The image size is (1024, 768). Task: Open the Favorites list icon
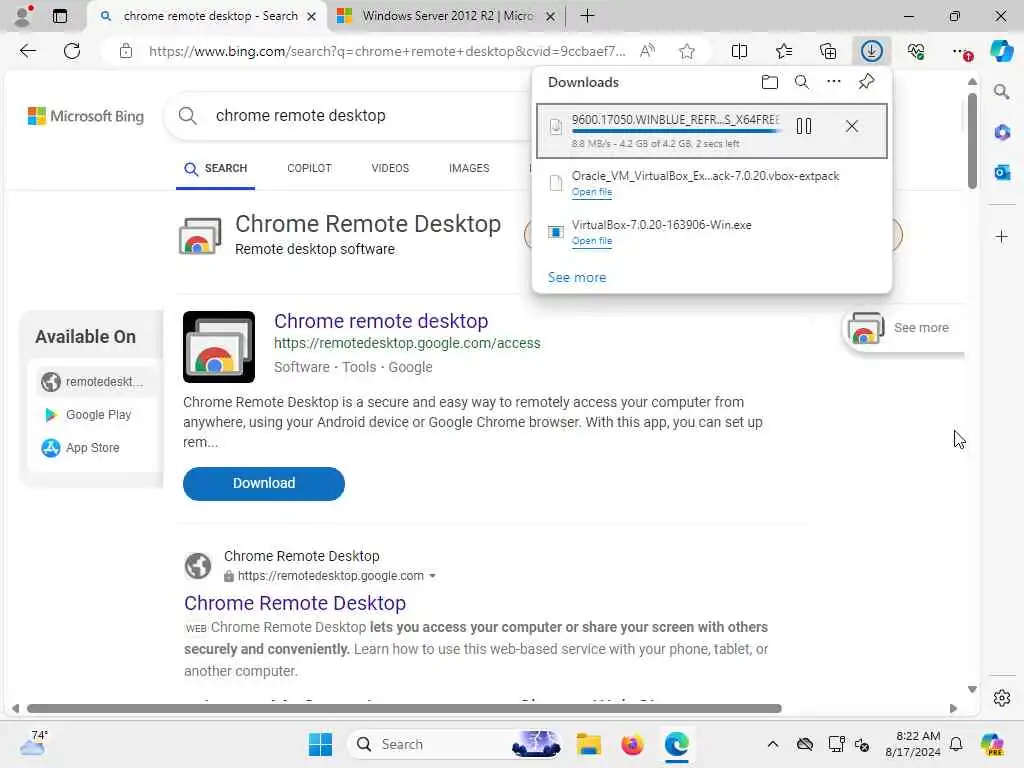click(x=784, y=51)
